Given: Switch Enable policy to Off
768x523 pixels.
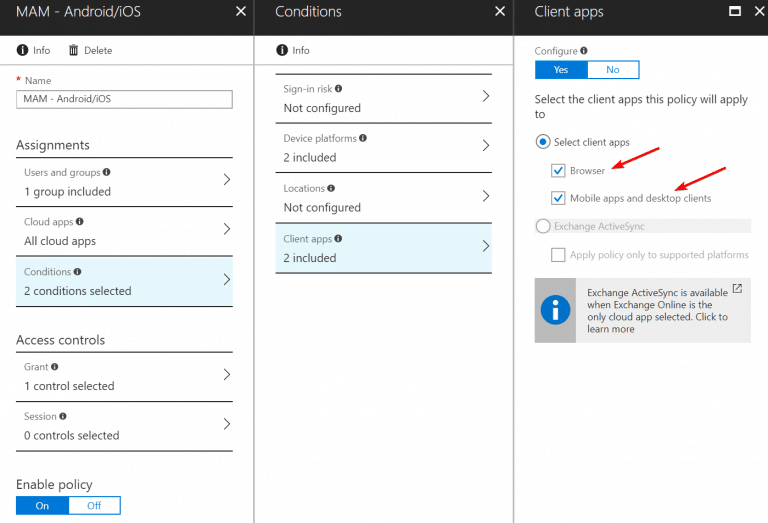Looking at the screenshot, I should pyautogui.click(x=94, y=506).
